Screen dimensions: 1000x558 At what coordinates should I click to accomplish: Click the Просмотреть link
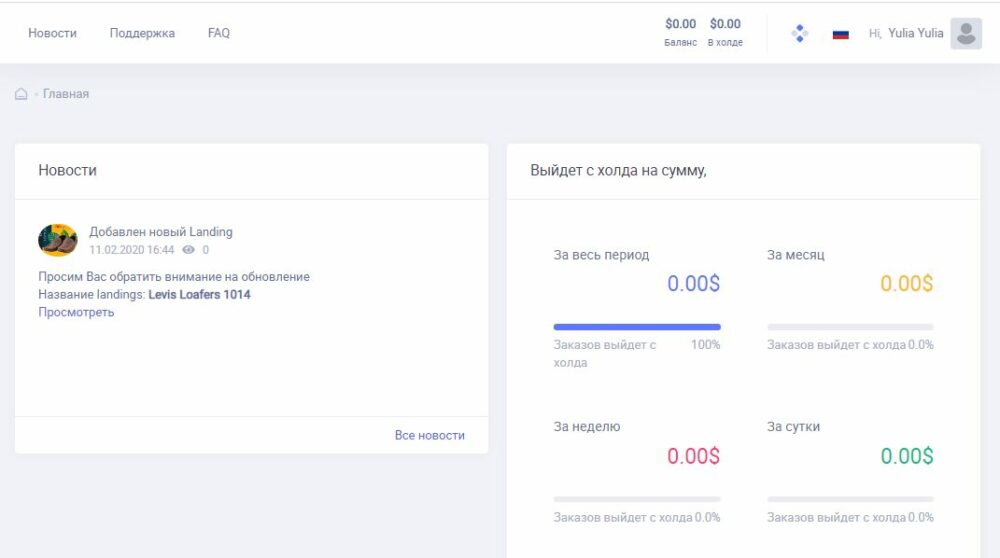click(76, 312)
